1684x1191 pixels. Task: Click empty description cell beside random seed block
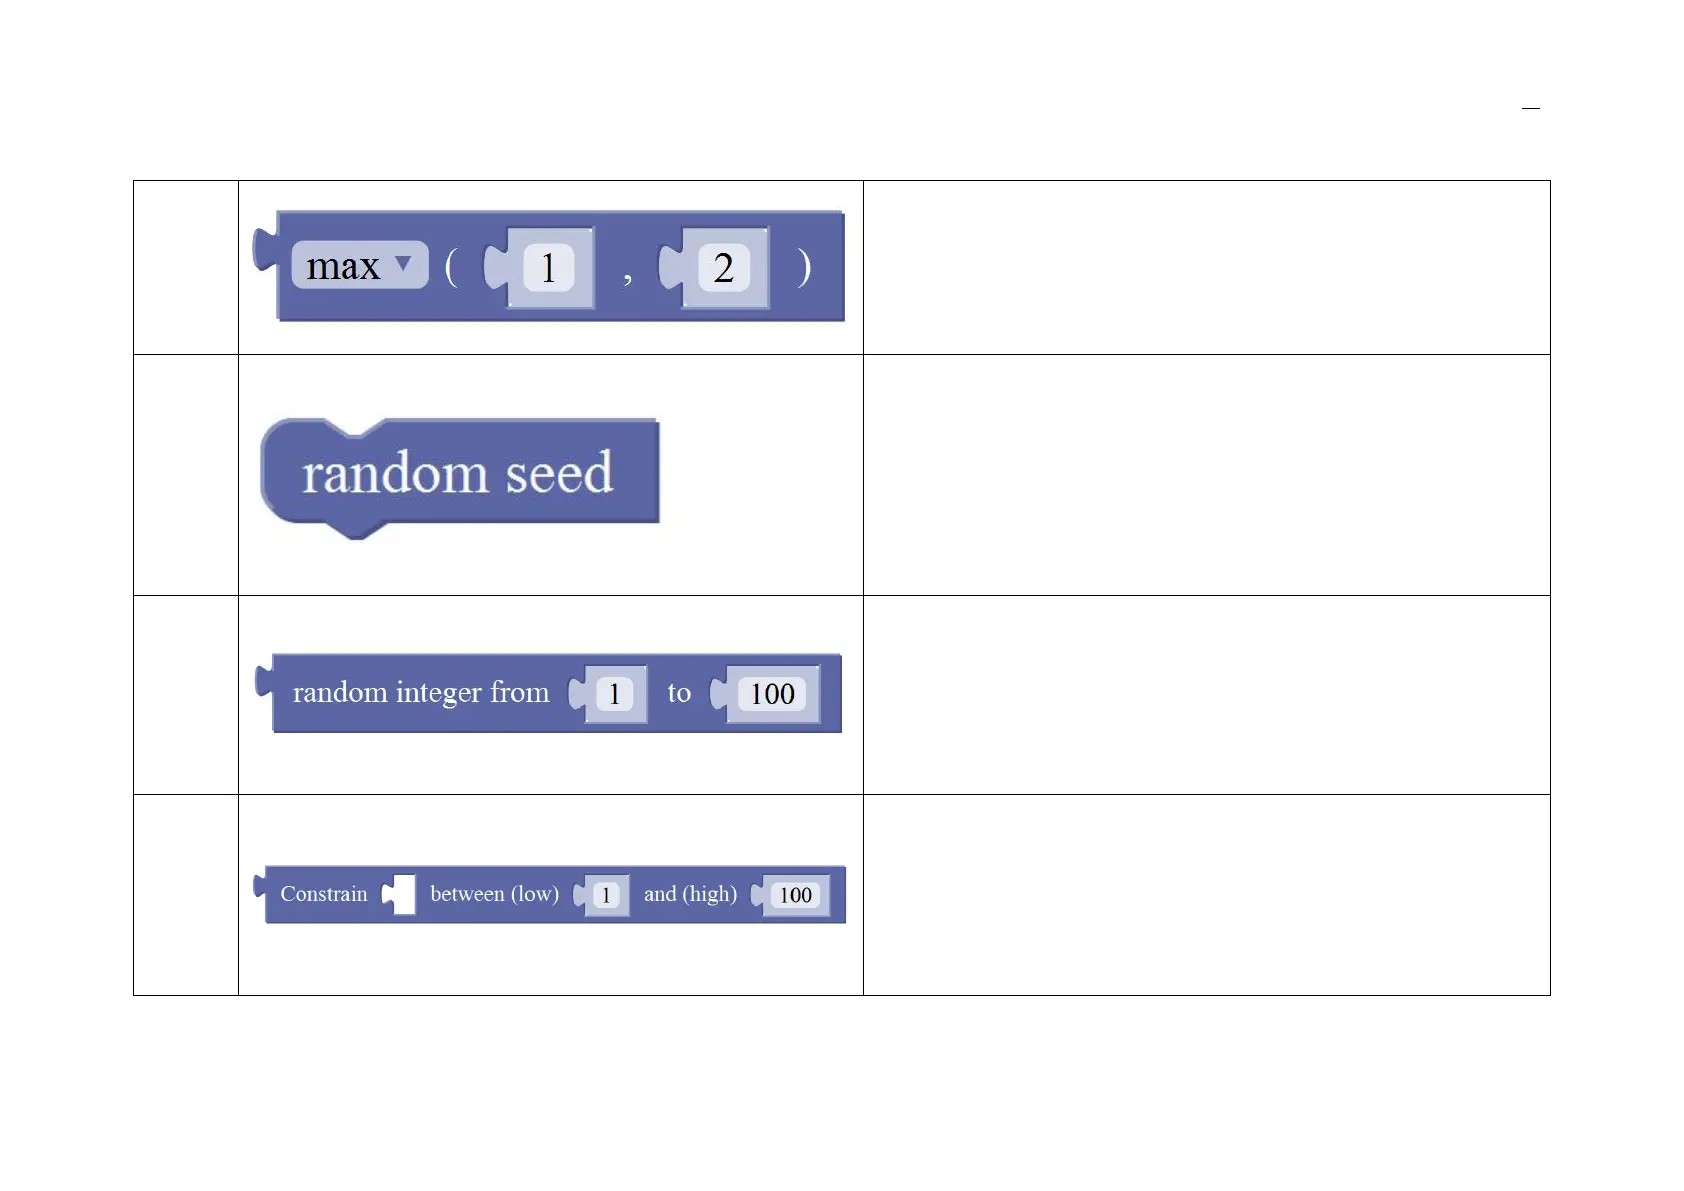click(x=1206, y=475)
